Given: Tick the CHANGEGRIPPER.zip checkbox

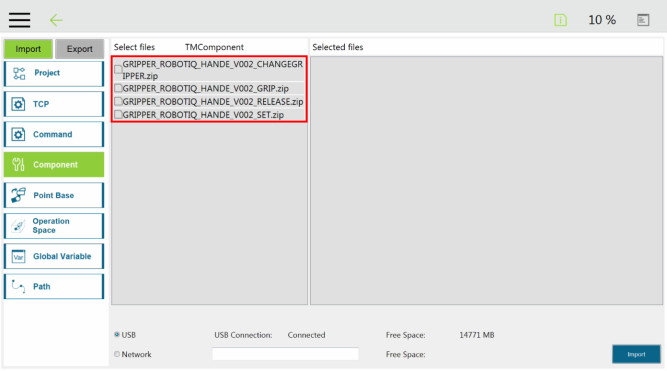Looking at the screenshot, I should coord(118,70).
